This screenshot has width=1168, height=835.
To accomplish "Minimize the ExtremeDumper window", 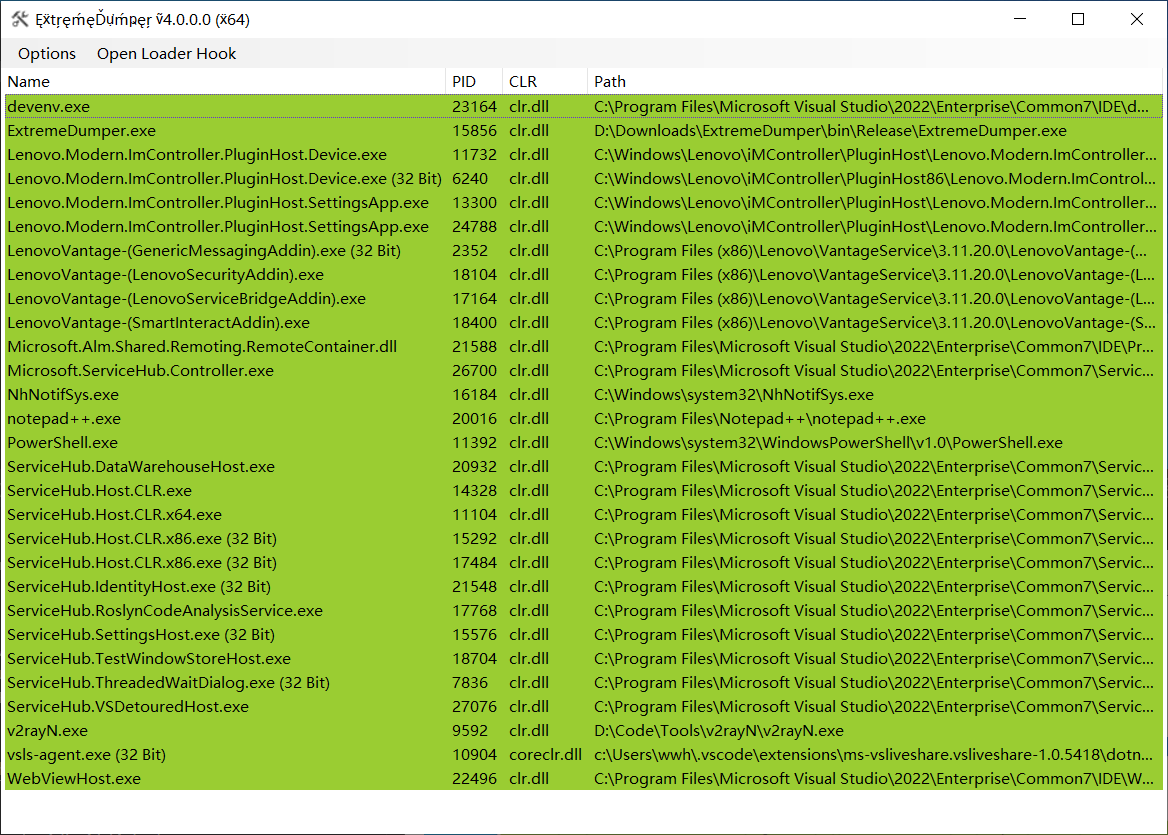I will tap(1020, 19).
